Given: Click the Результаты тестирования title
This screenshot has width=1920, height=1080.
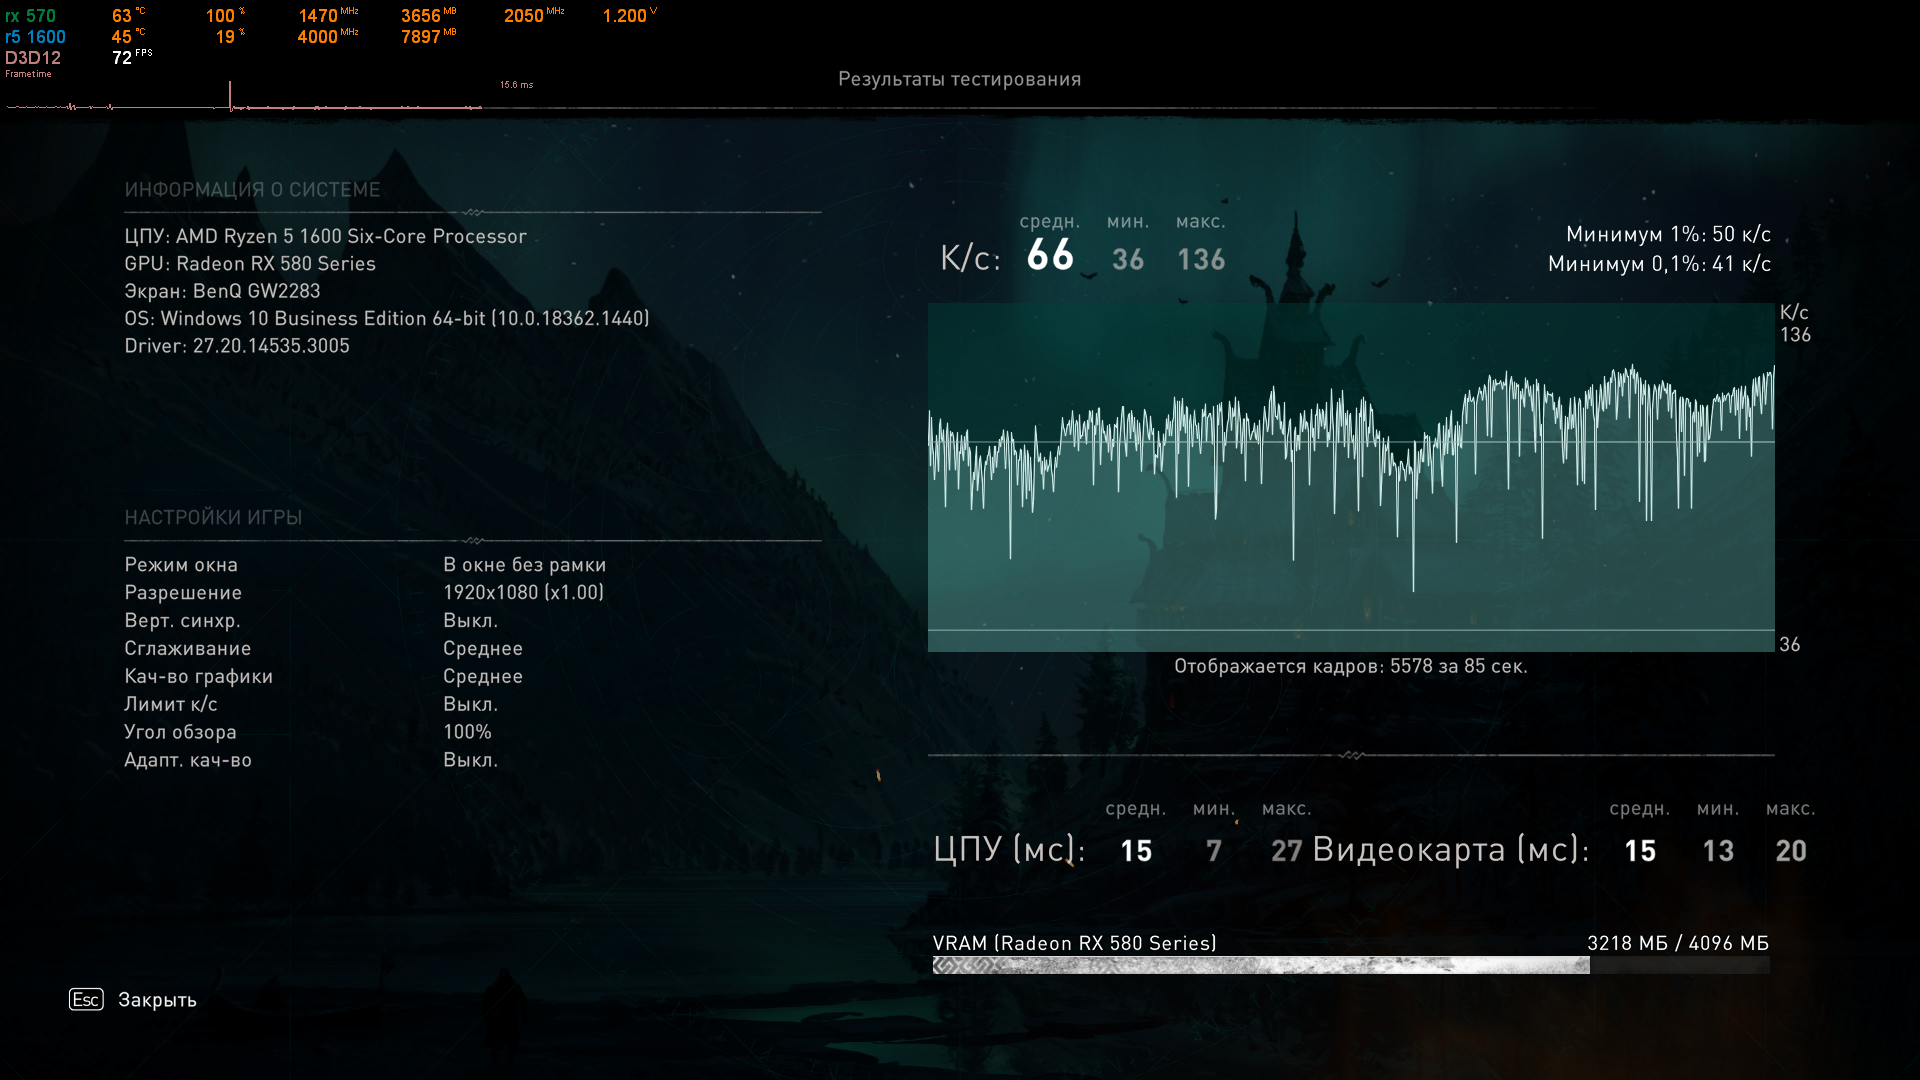Looking at the screenshot, I should pyautogui.click(x=959, y=79).
